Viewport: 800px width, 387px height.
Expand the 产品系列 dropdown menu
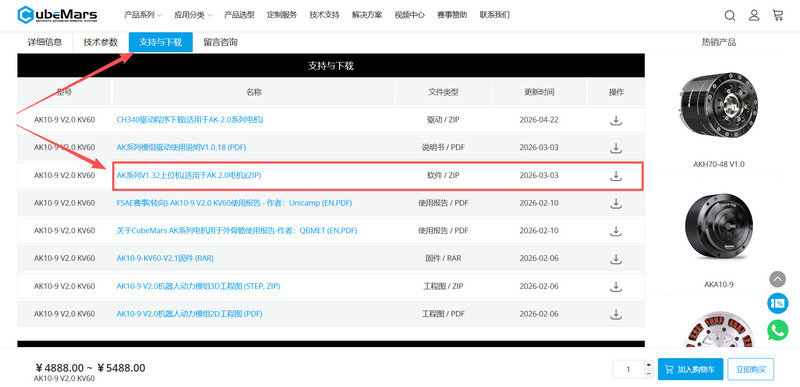142,15
